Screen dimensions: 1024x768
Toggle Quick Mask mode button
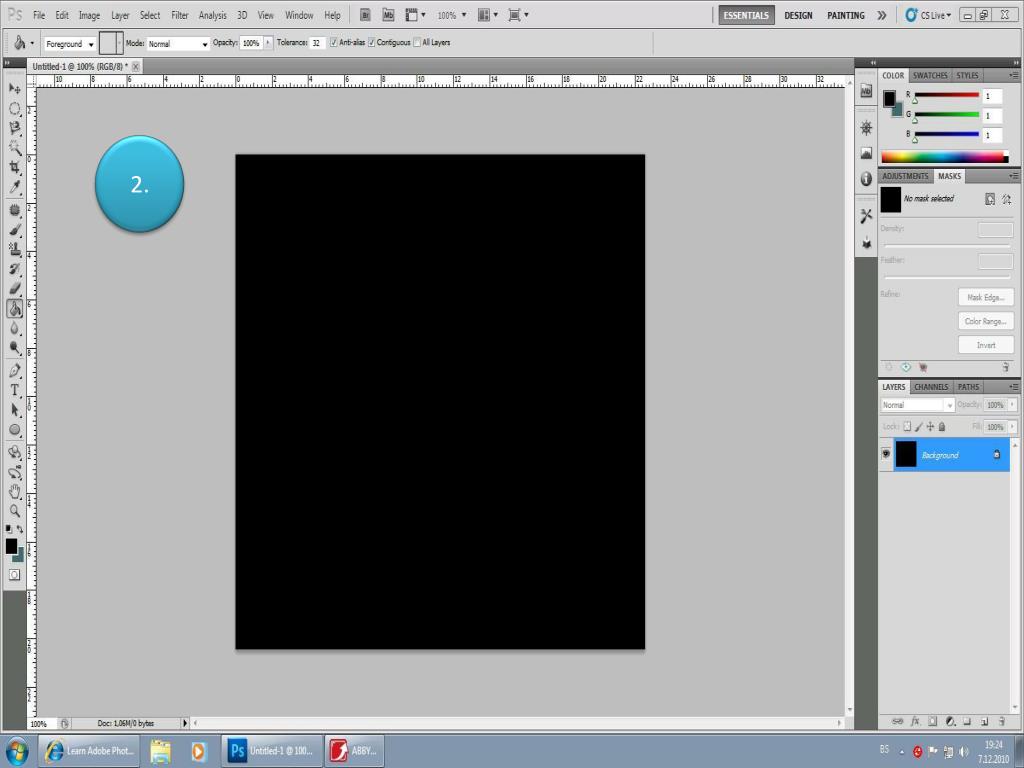click(x=14, y=575)
